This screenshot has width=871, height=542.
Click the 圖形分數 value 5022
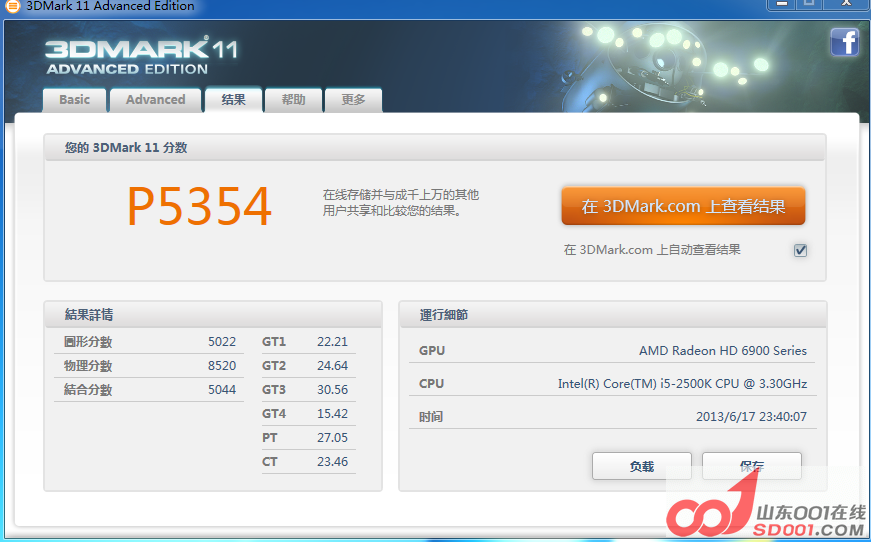pos(222,342)
